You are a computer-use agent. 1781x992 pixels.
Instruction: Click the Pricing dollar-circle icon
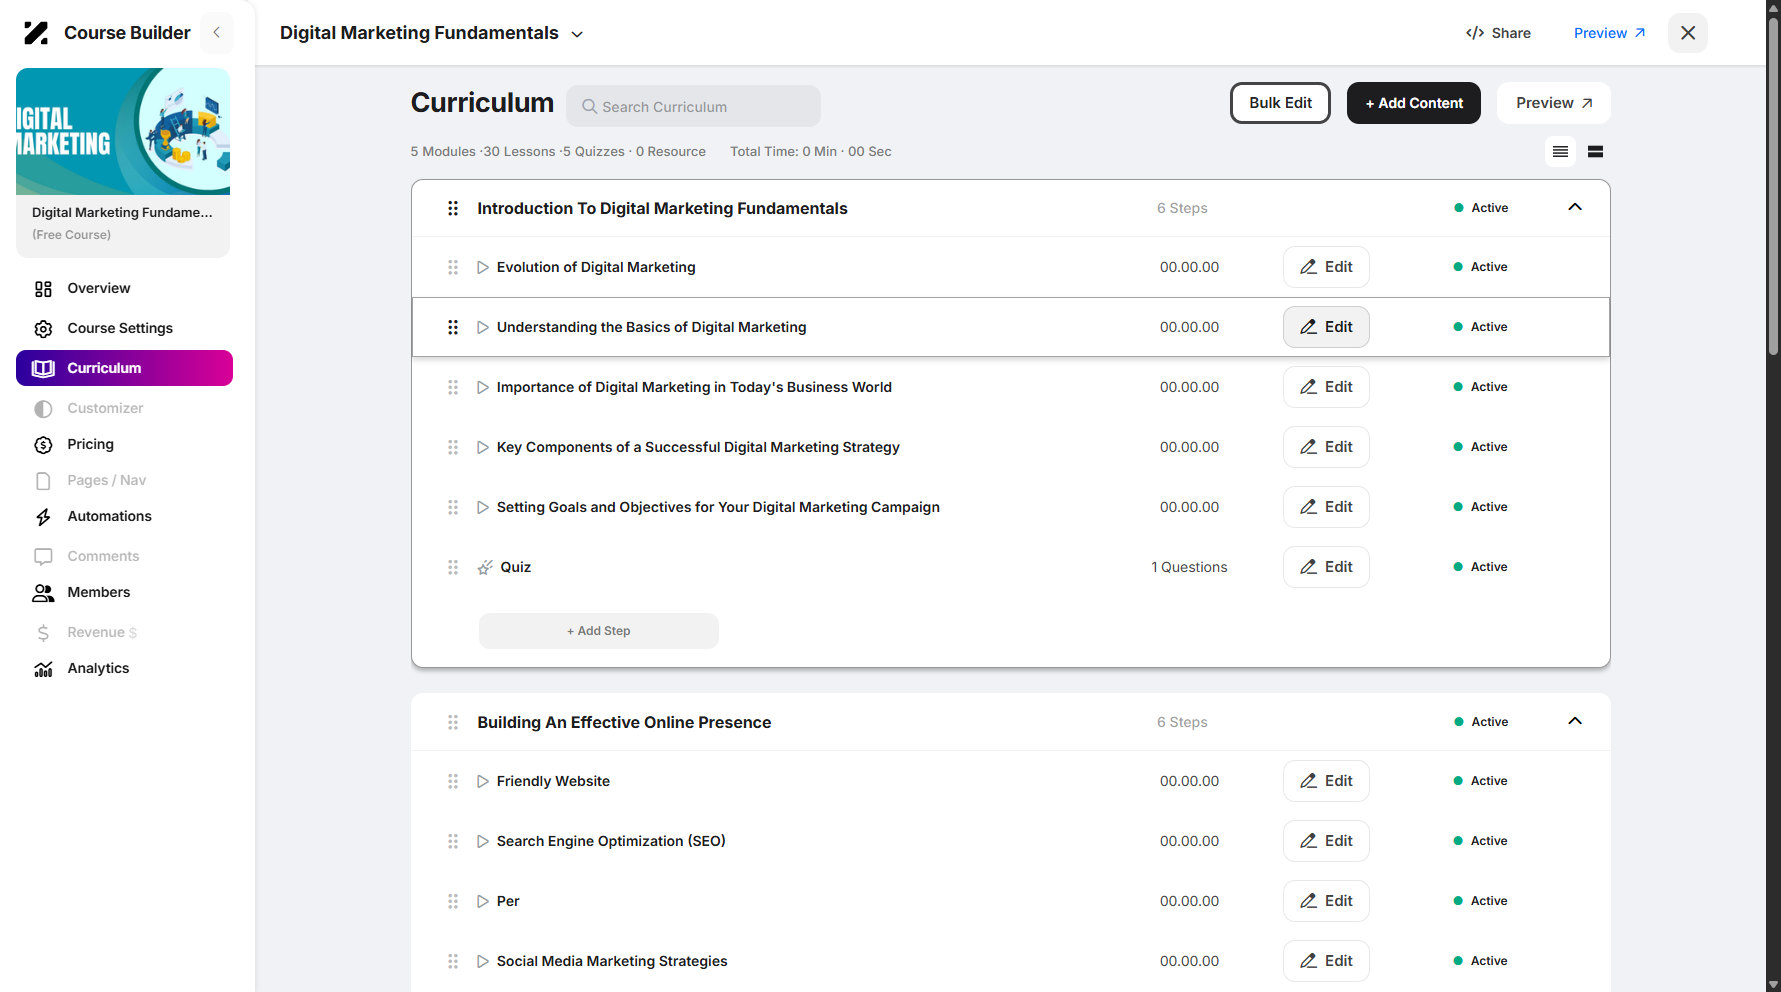coord(43,445)
